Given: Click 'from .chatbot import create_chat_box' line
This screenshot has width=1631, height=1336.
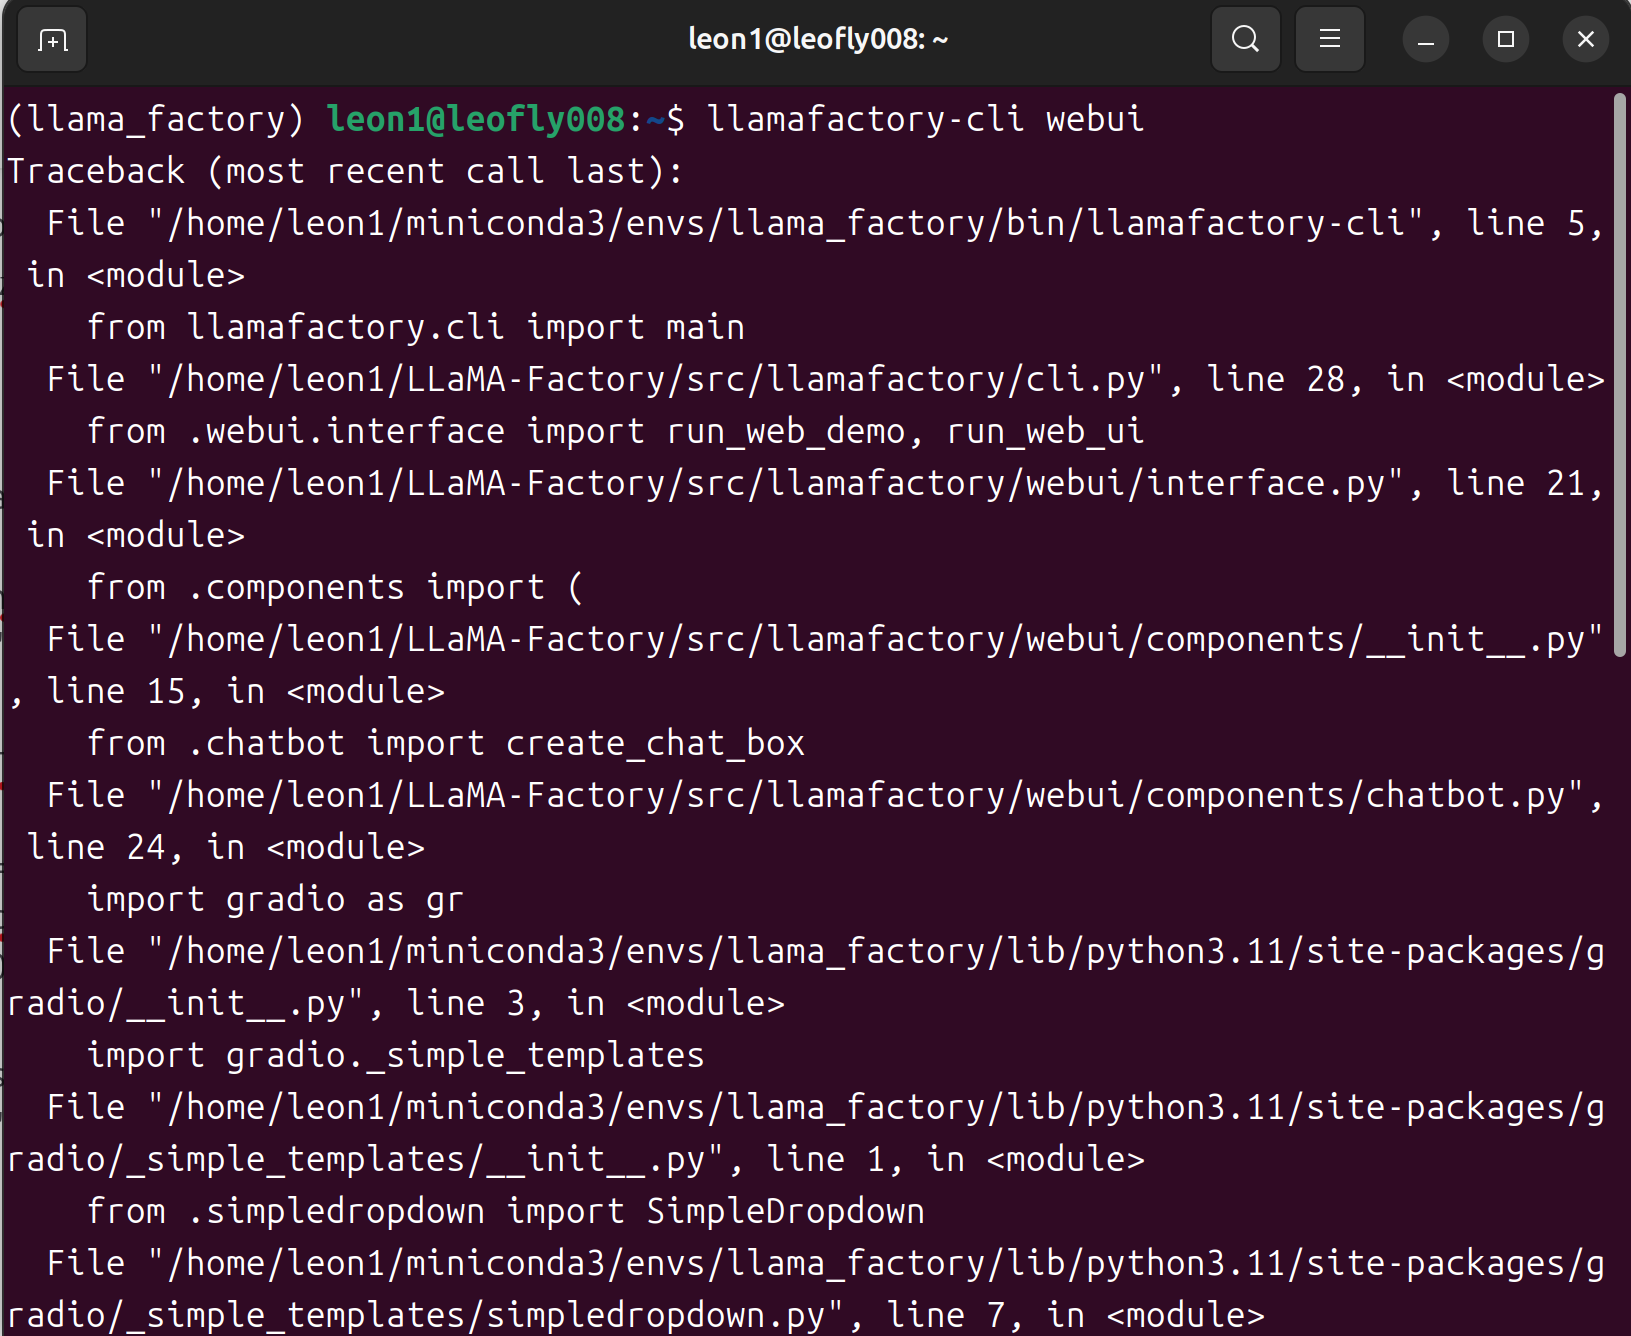Looking at the screenshot, I should pos(445,744).
